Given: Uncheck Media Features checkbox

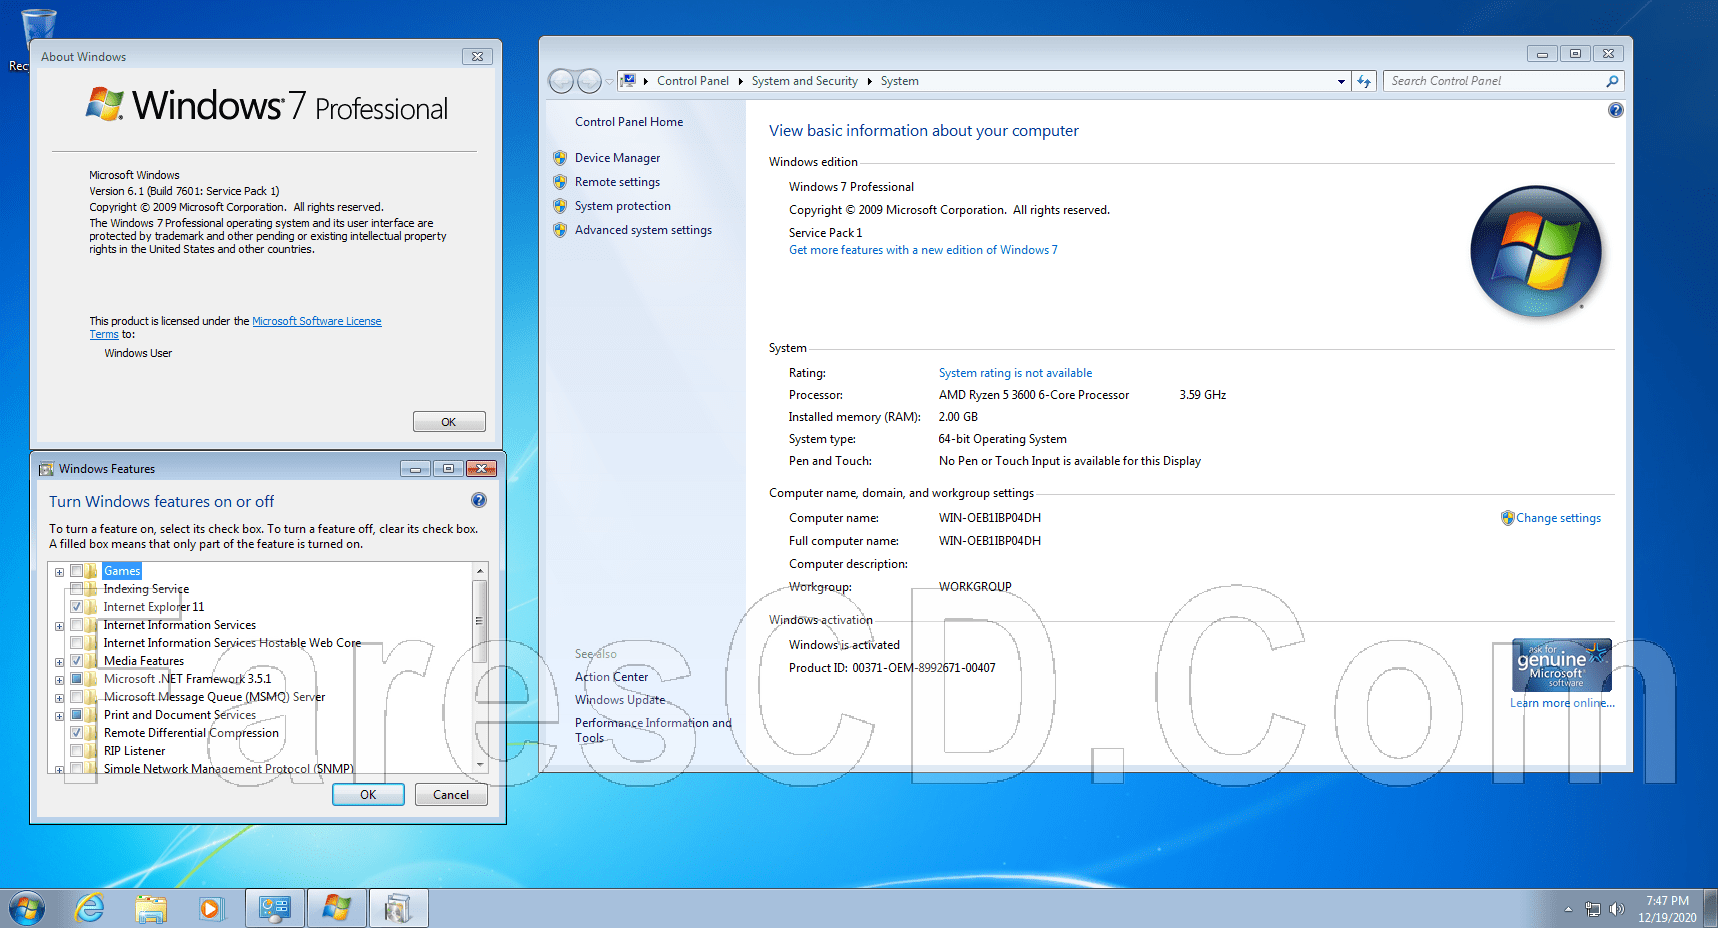Looking at the screenshot, I should tap(76, 661).
